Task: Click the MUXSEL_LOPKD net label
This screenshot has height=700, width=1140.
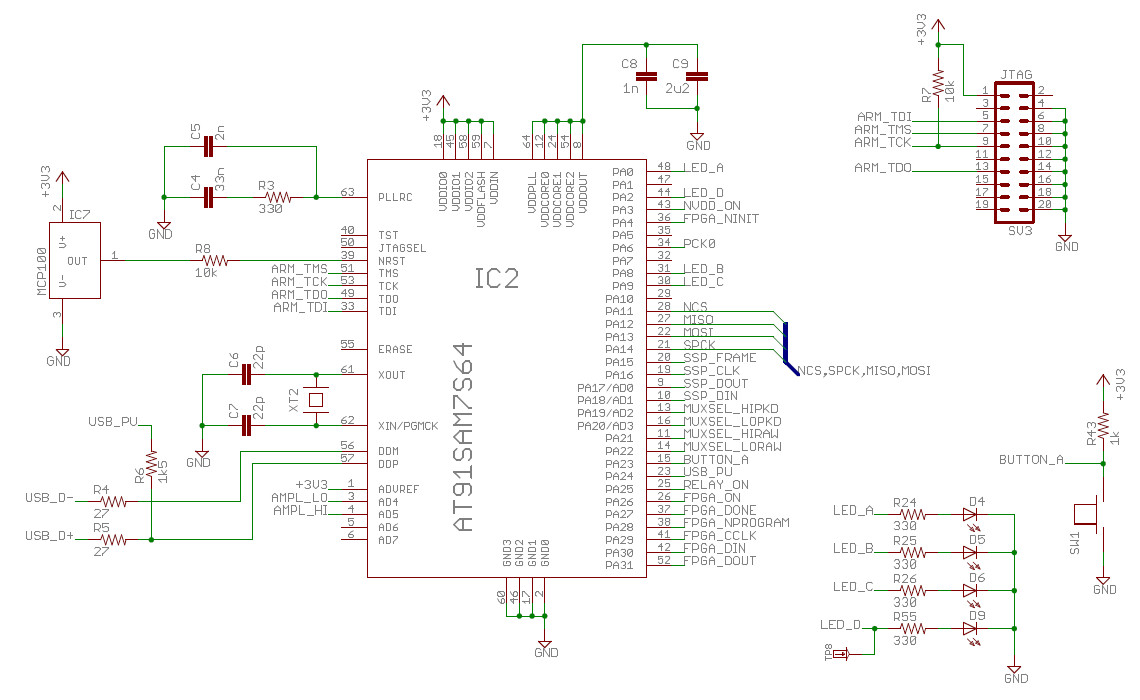Action: (732, 421)
